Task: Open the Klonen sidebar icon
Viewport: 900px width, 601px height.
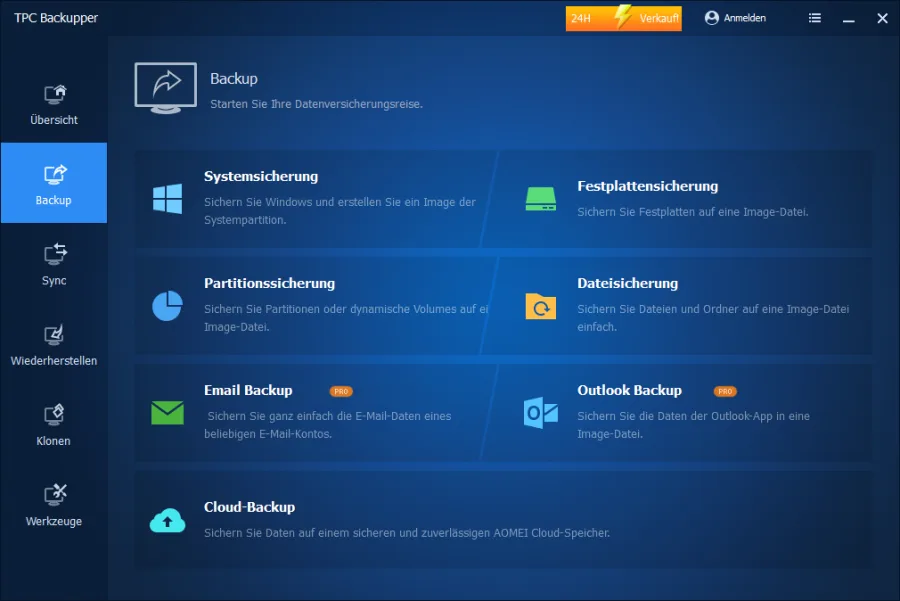Action: (x=55, y=415)
